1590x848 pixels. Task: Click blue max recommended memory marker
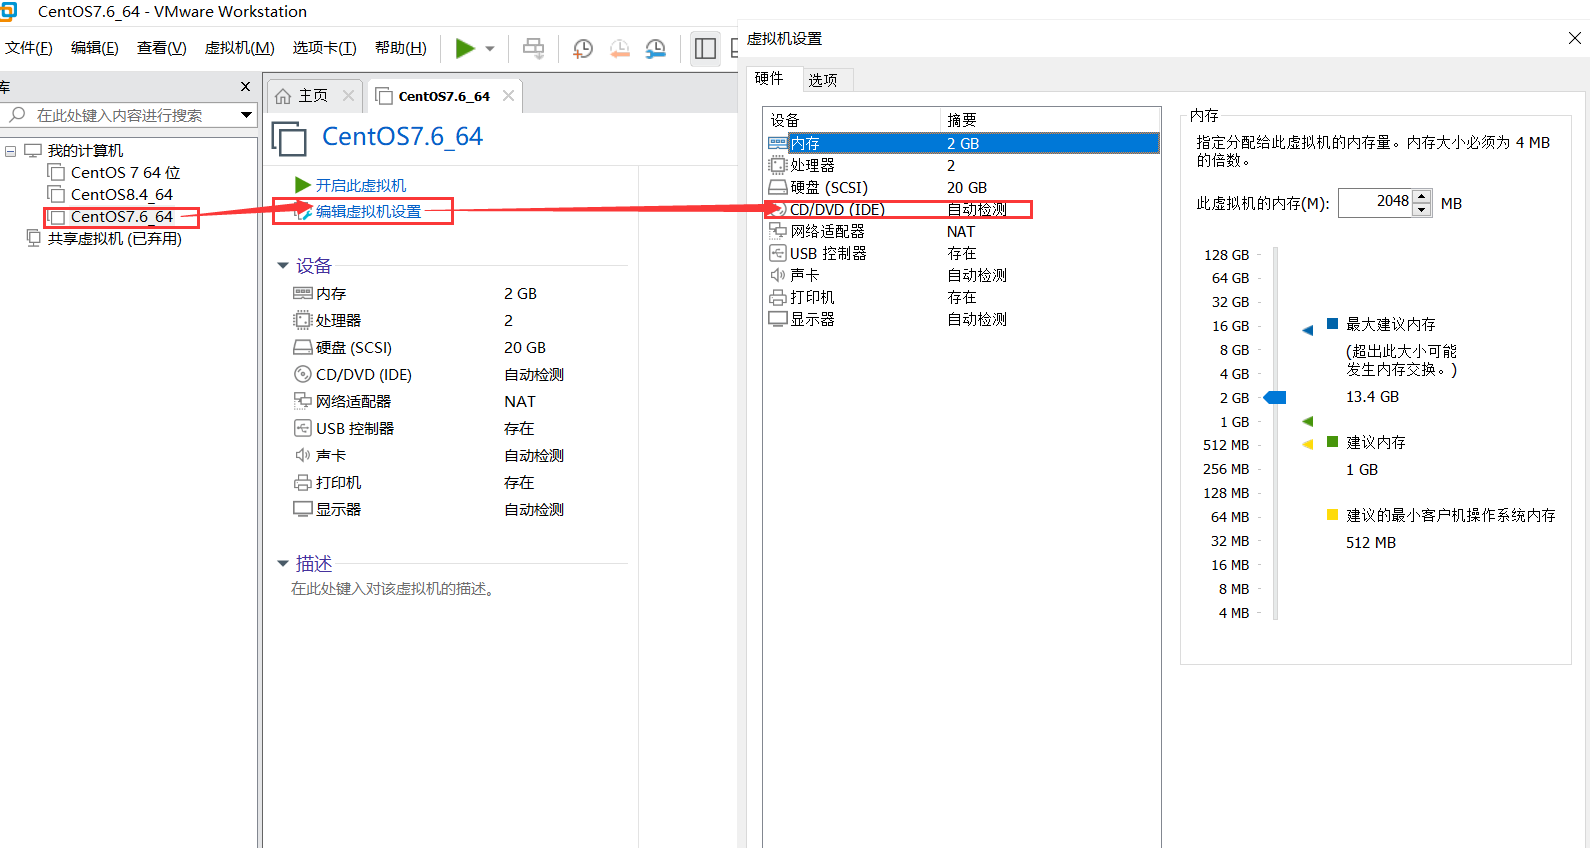pos(1307,330)
